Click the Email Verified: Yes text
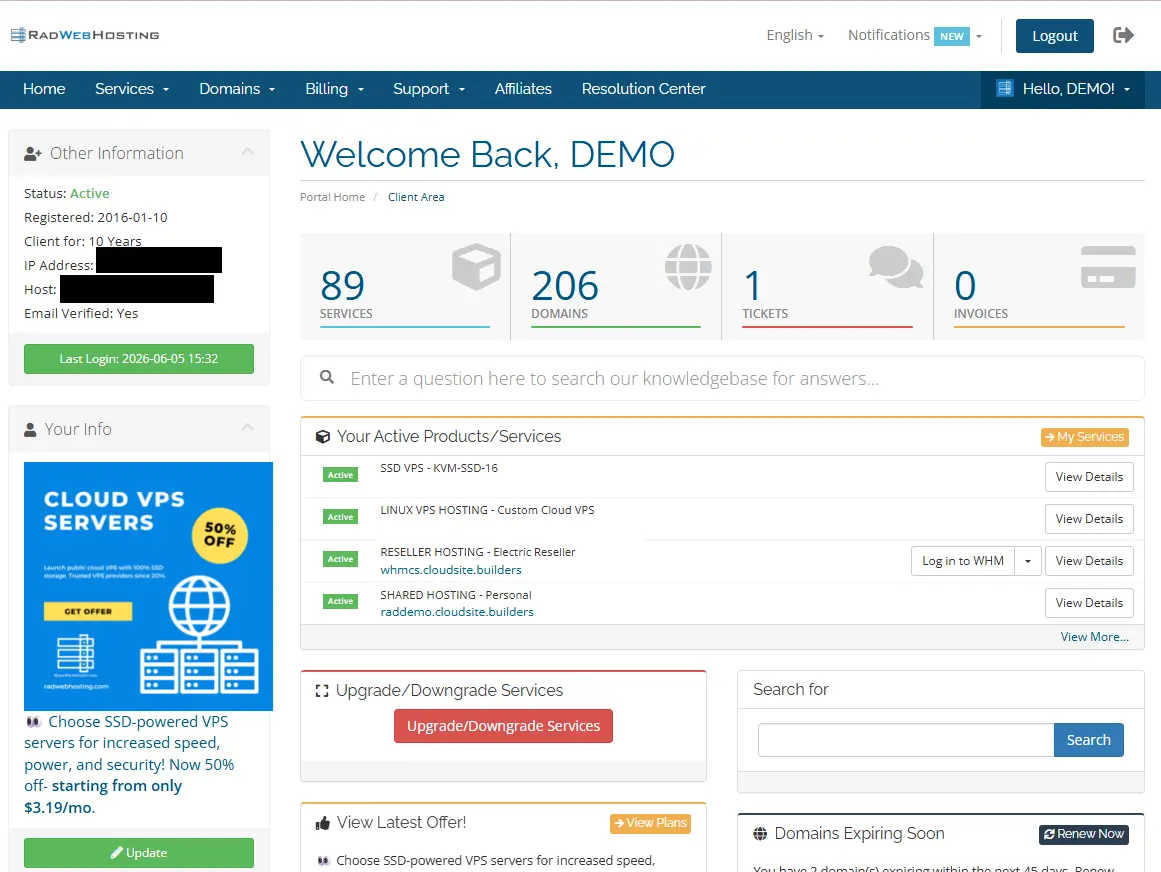This screenshot has width=1161, height=872. point(81,314)
